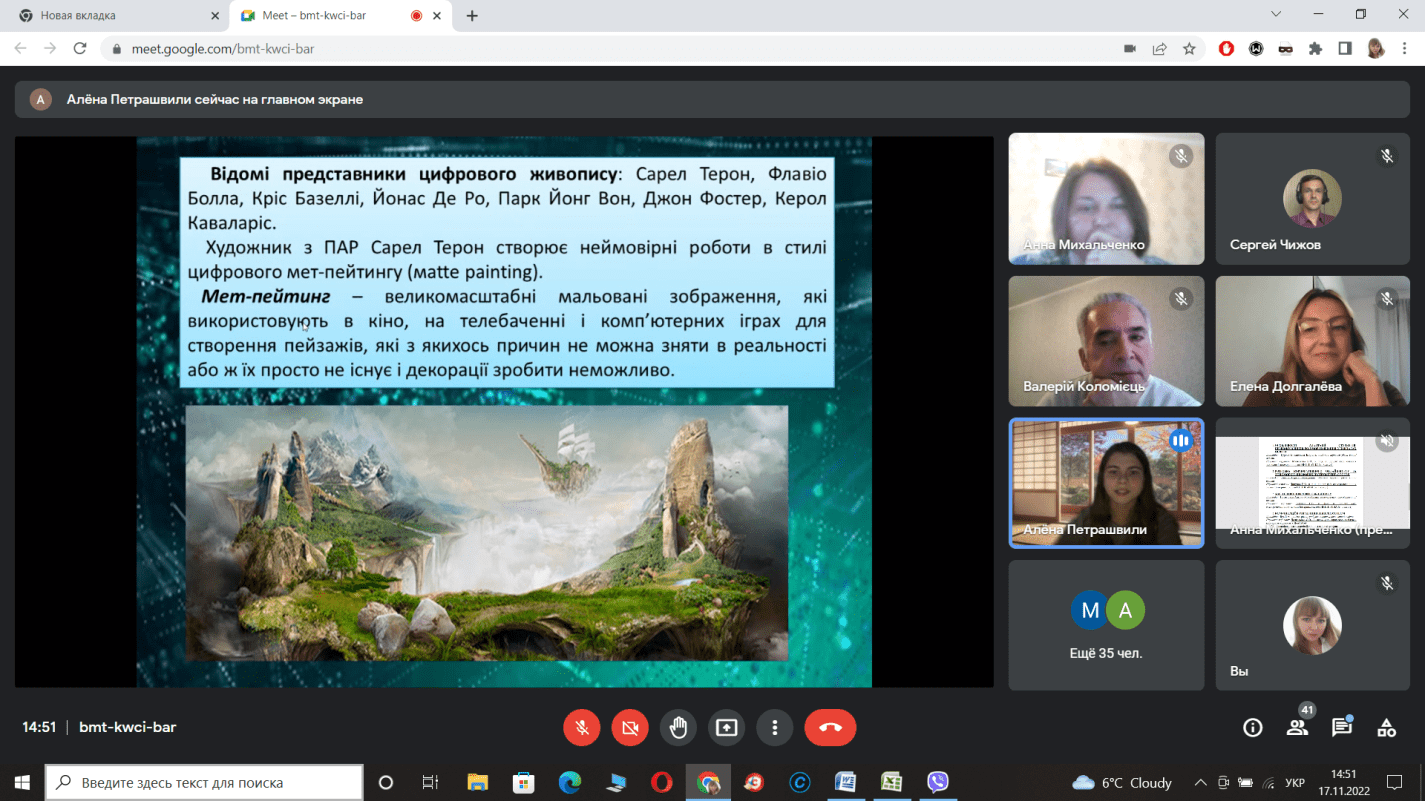Toggle Chrome side panel
Image resolution: width=1425 pixels, height=801 pixels.
point(1345,48)
